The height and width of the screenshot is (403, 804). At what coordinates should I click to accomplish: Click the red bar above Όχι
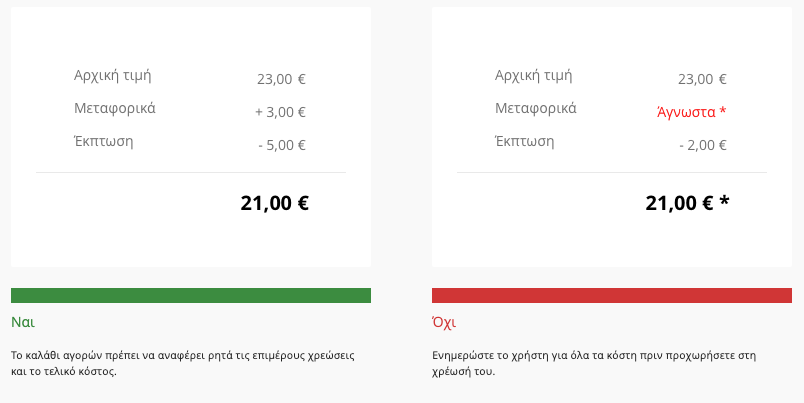pos(612,295)
